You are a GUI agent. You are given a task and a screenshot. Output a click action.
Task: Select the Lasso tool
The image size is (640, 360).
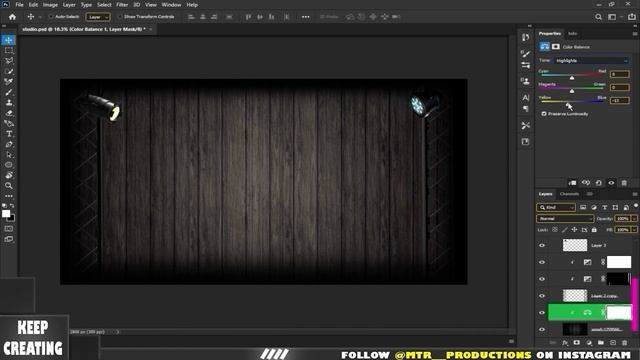click(9, 61)
